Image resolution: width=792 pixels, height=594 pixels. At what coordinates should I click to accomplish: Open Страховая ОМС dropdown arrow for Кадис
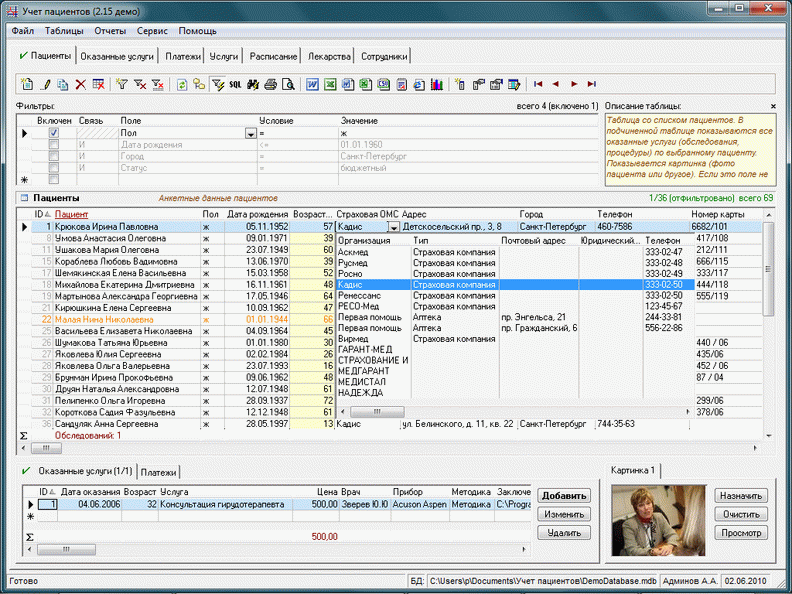(393, 228)
